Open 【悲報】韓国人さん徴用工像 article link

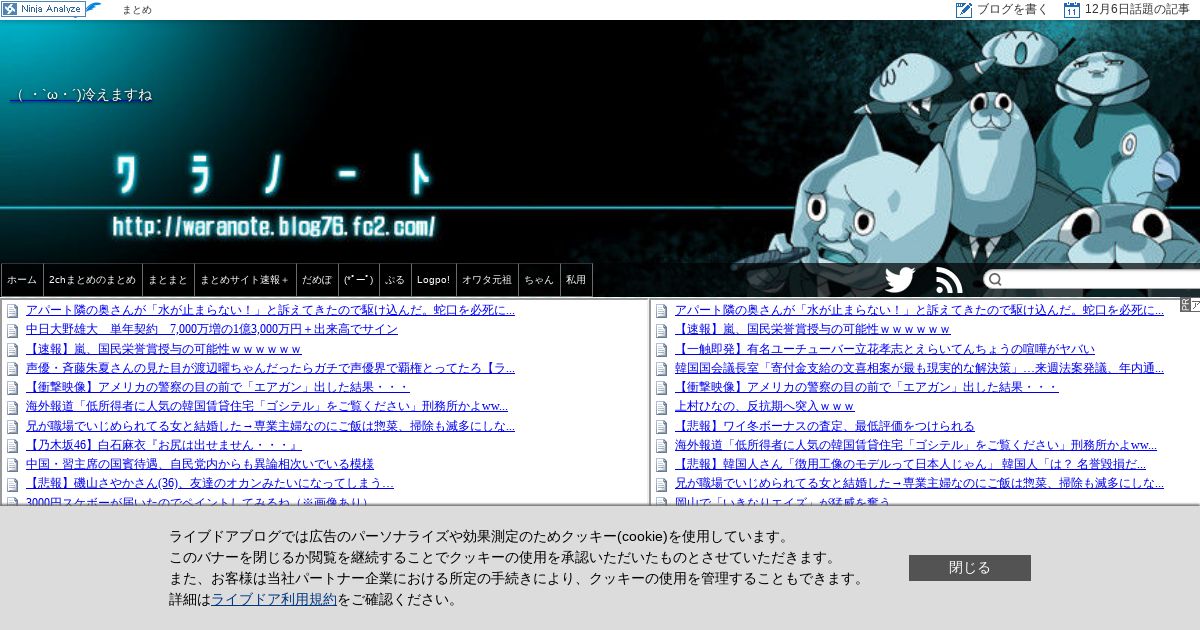[910, 465]
